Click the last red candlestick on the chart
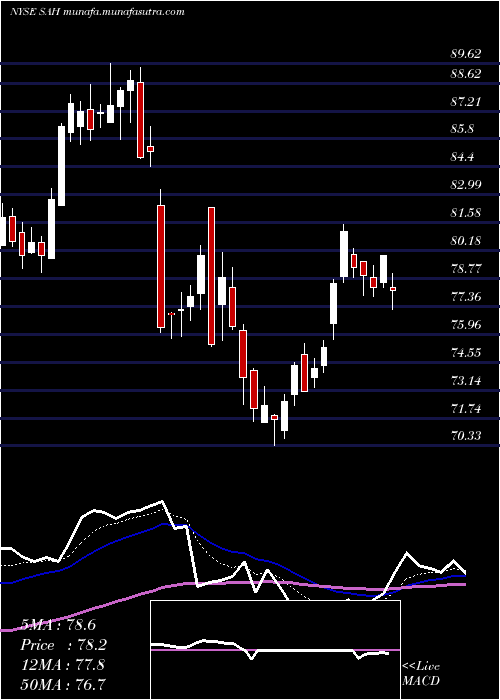The height and width of the screenshot is (700, 500). [393, 289]
